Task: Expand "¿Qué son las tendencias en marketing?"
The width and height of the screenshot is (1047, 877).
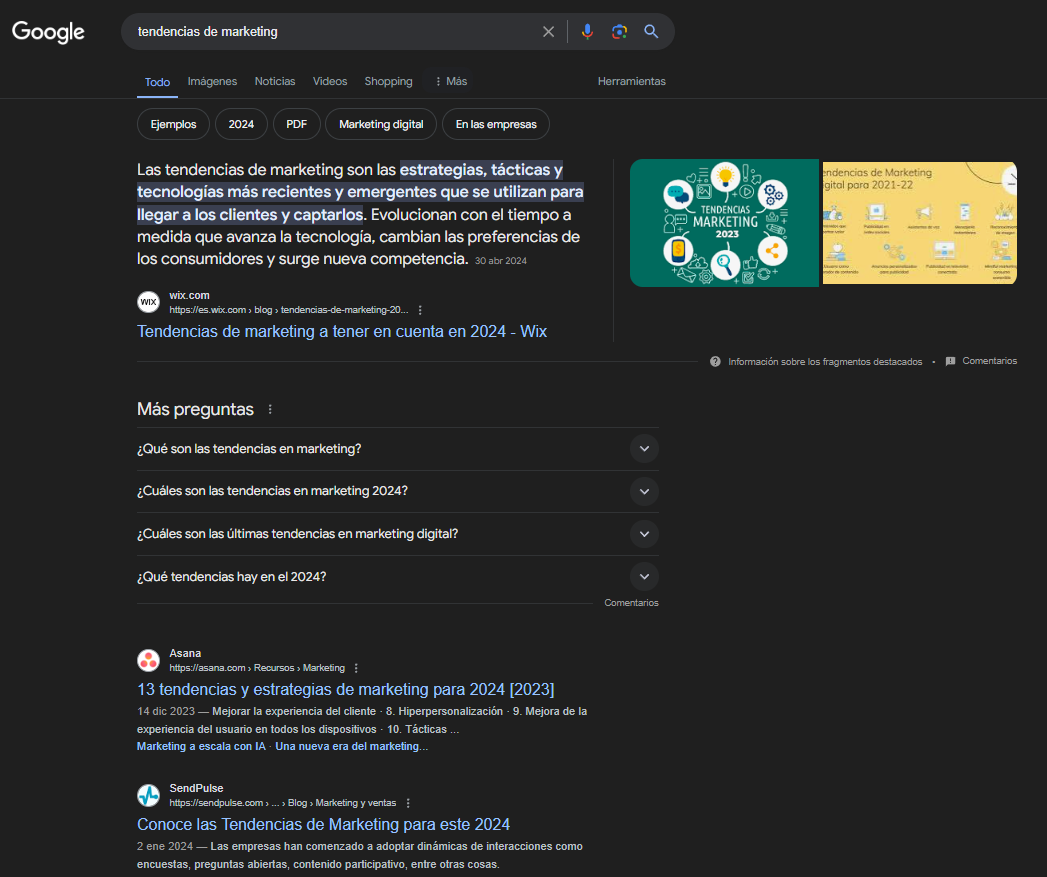Action: [644, 449]
